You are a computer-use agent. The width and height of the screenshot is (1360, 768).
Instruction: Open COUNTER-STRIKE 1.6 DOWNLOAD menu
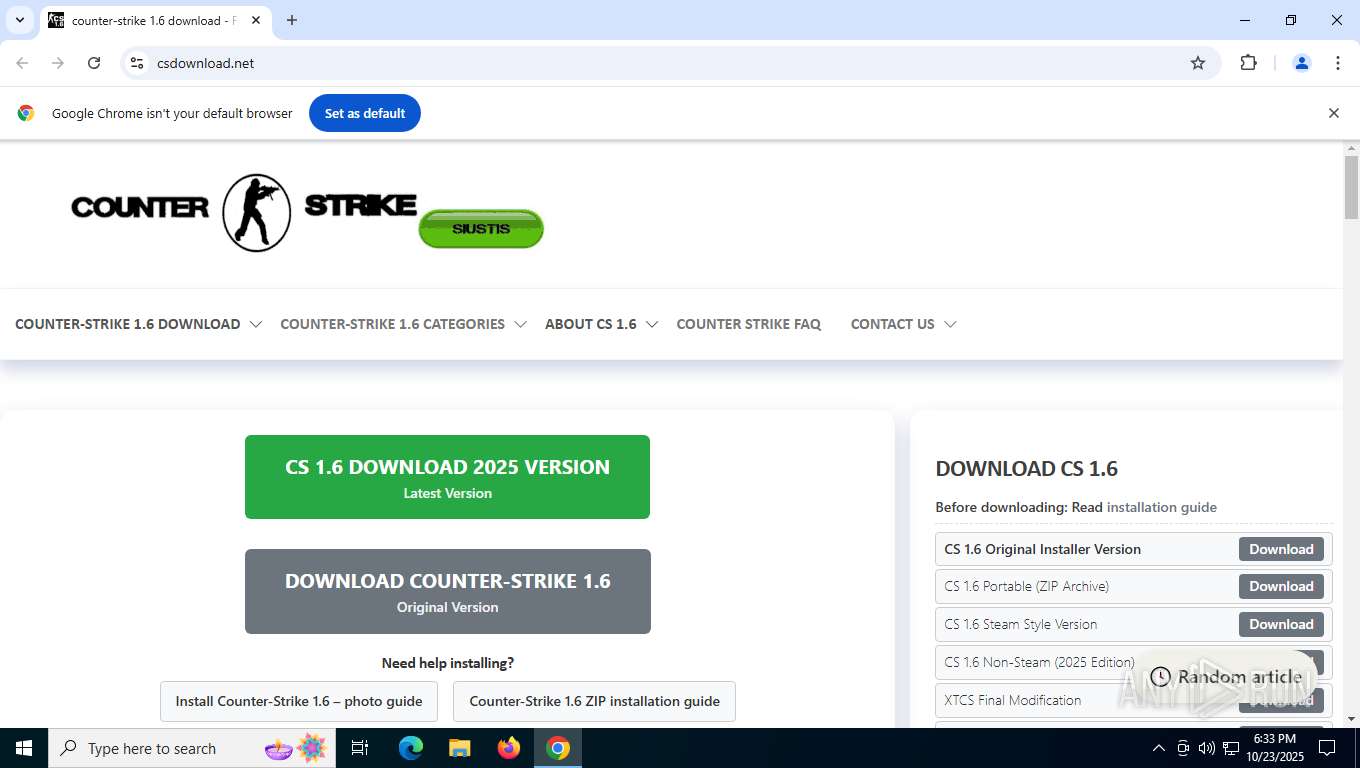[128, 324]
